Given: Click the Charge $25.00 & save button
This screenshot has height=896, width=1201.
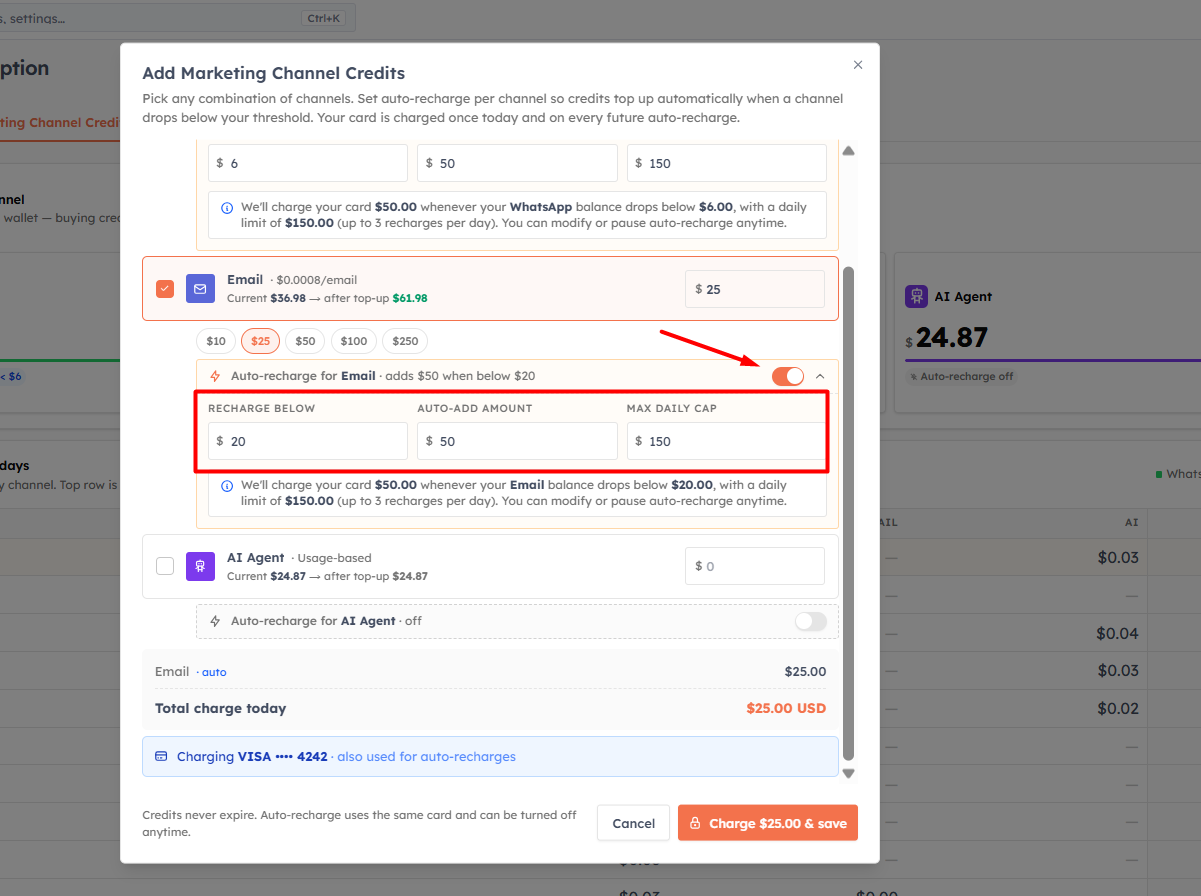Looking at the screenshot, I should click(x=768, y=823).
